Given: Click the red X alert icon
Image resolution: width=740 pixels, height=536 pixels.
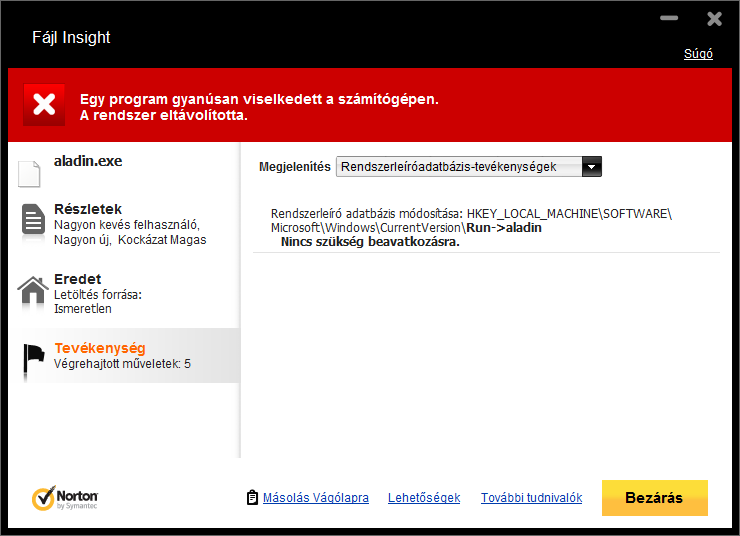Looking at the screenshot, I should coord(44,105).
